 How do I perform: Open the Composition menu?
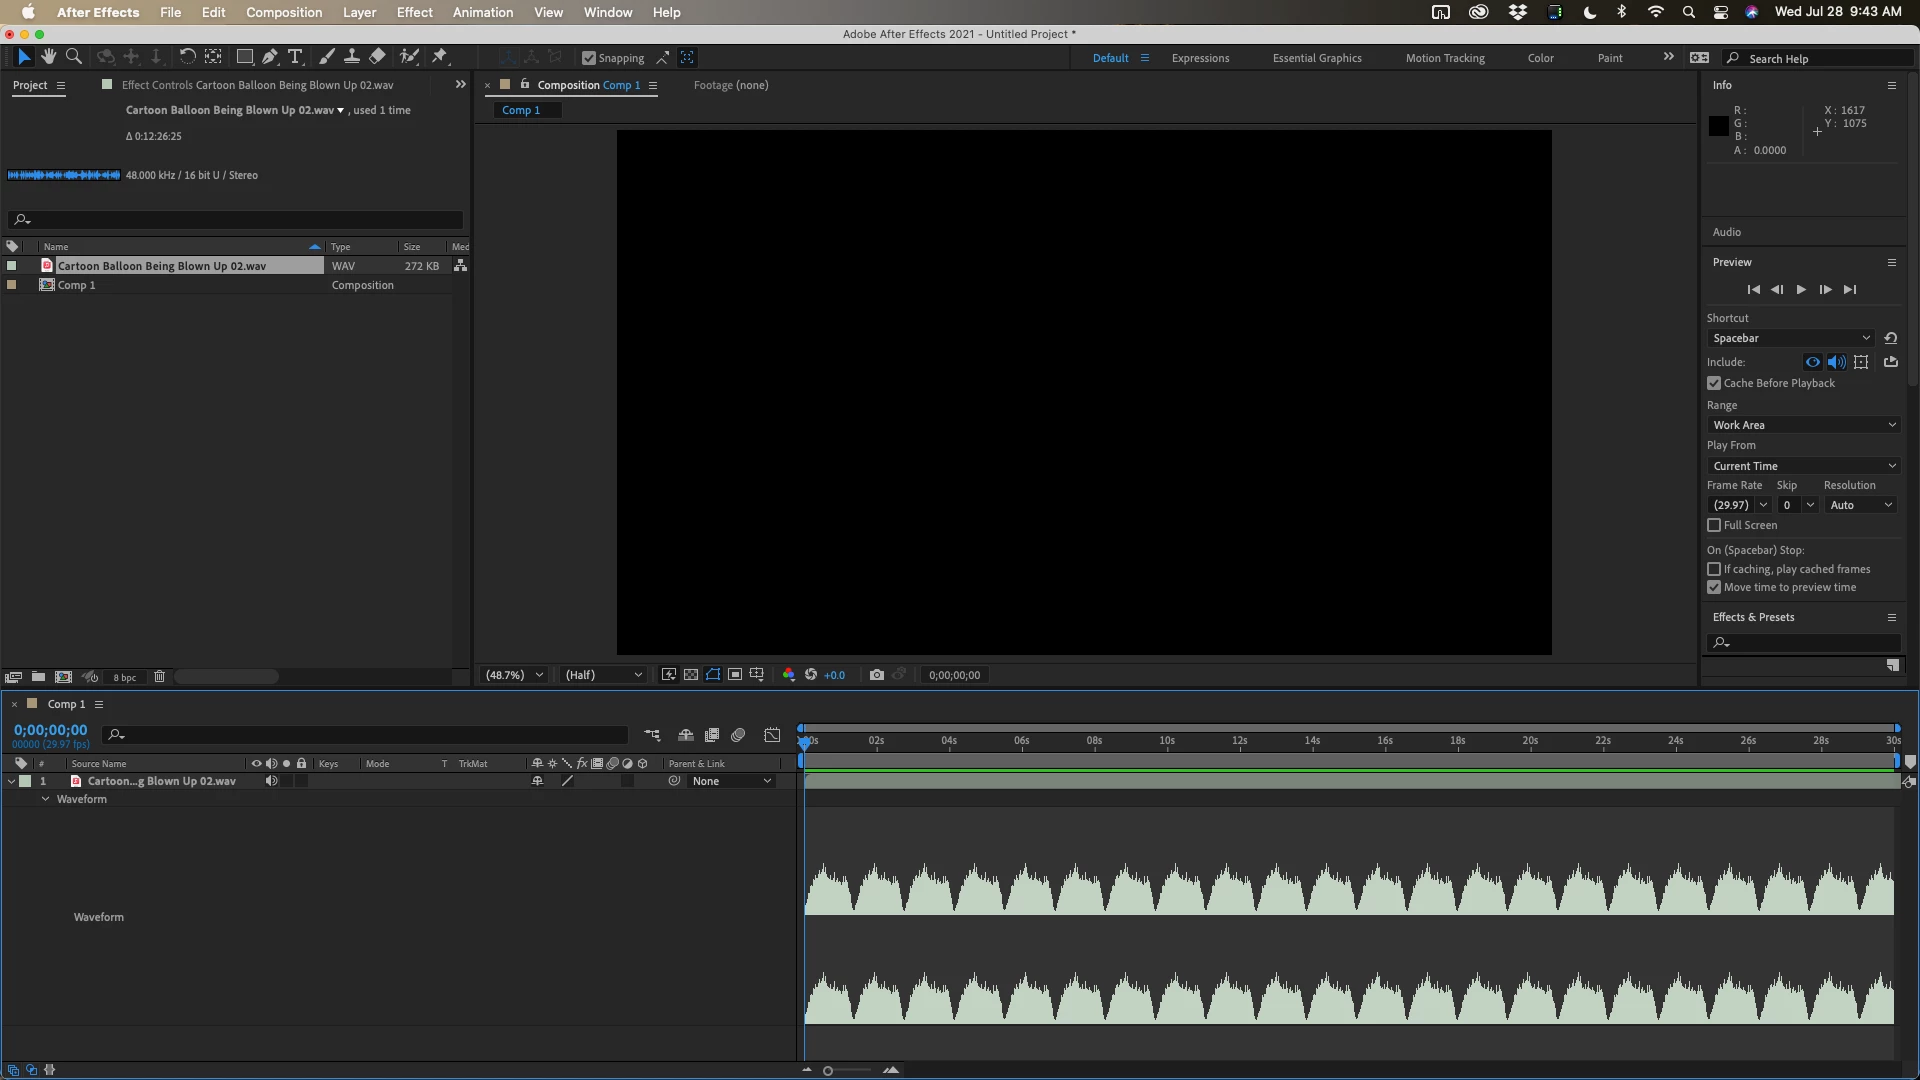(x=284, y=12)
